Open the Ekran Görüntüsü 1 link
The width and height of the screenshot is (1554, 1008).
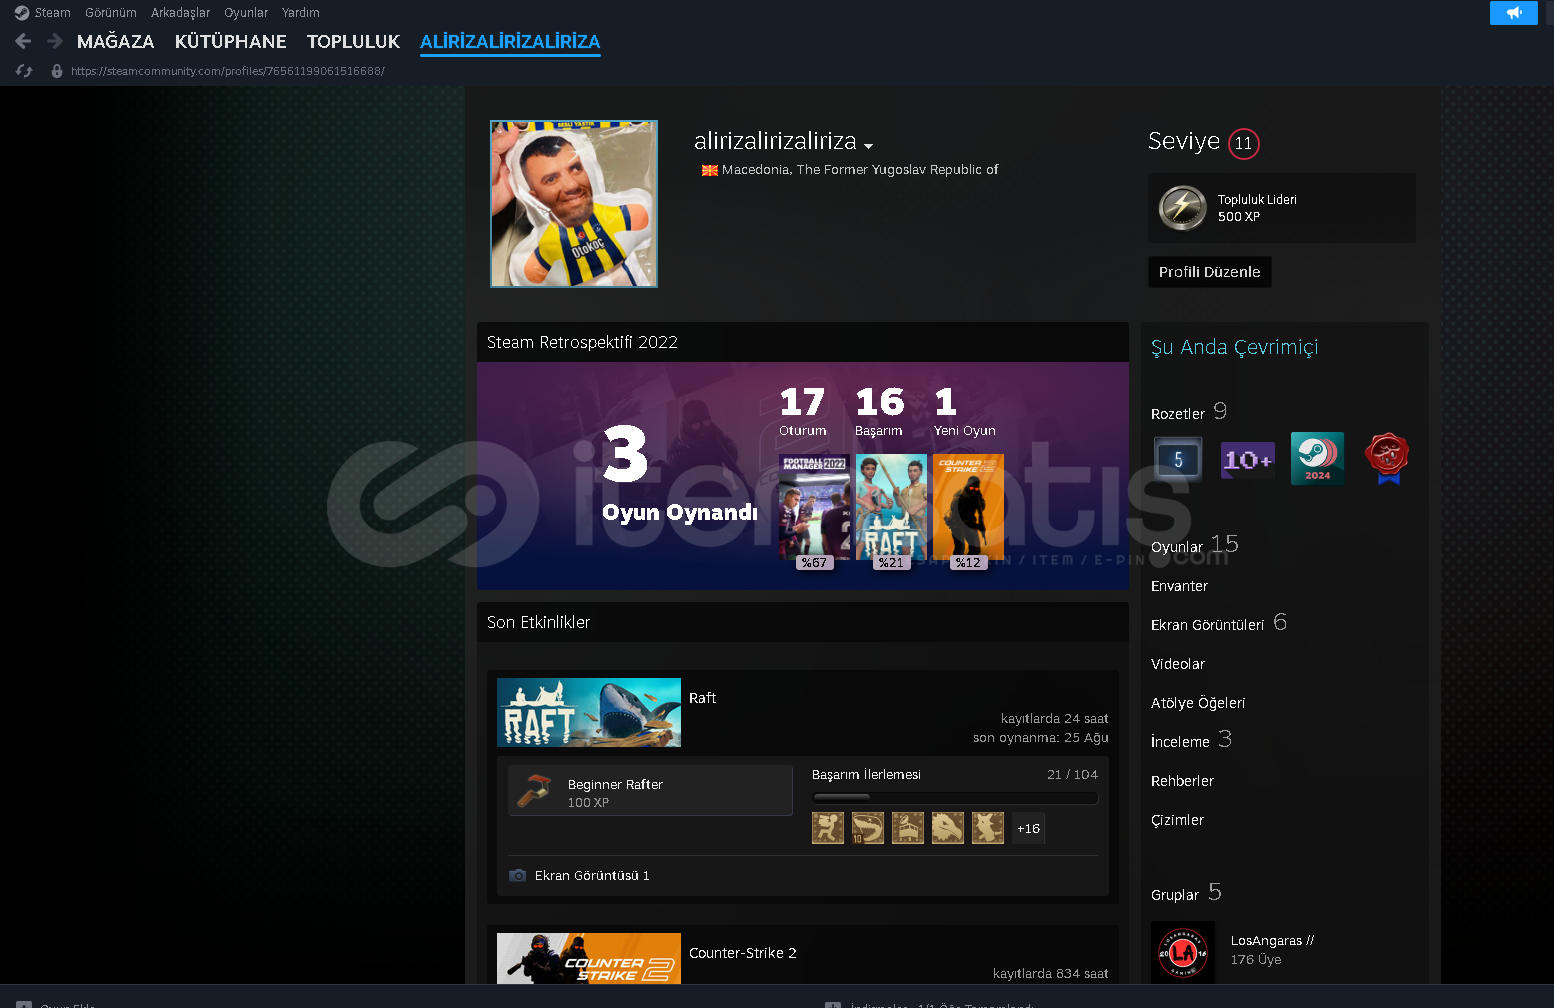pyautogui.click(x=592, y=876)
